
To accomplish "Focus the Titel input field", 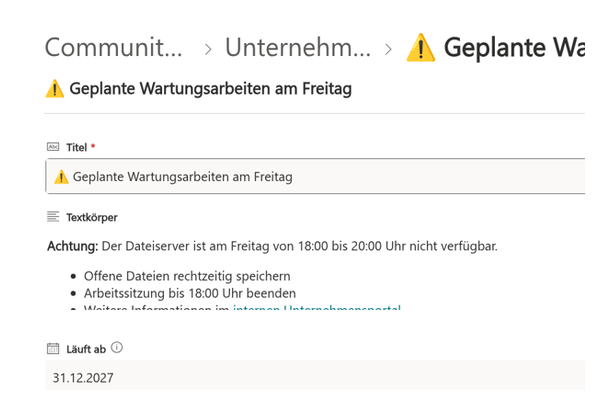I will click(315, 176).
